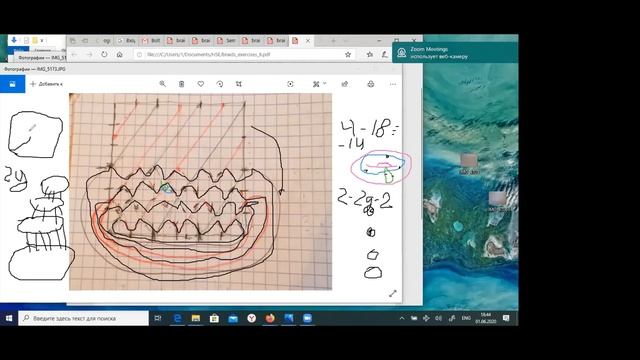Open File Explorer from the taskbar
Image resolution: width=640 pixels, height=360 pixels.
point(196,318)
